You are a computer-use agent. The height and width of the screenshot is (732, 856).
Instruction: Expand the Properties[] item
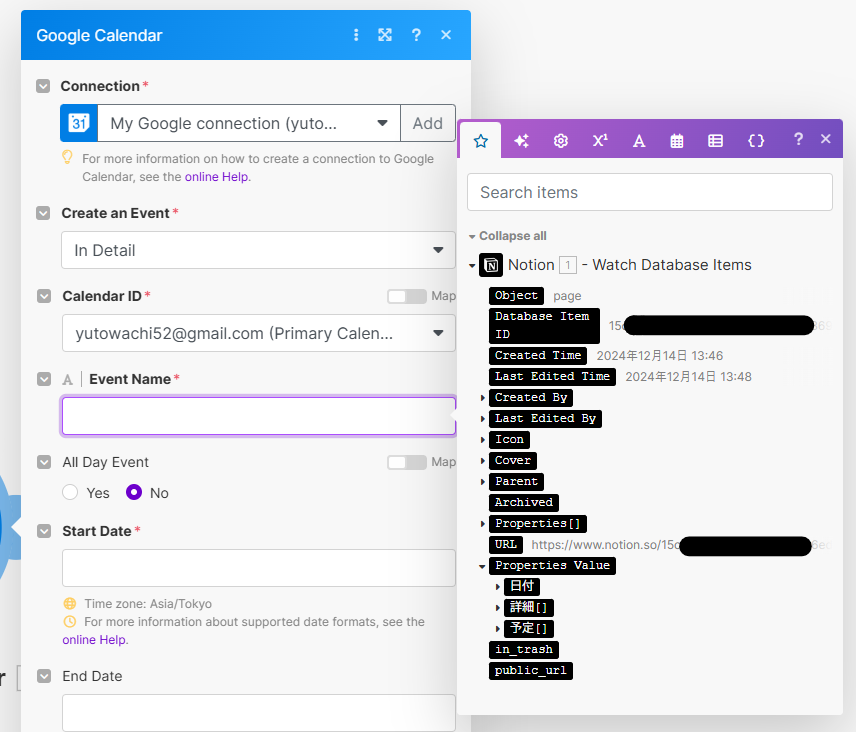(x=483, y=524)
